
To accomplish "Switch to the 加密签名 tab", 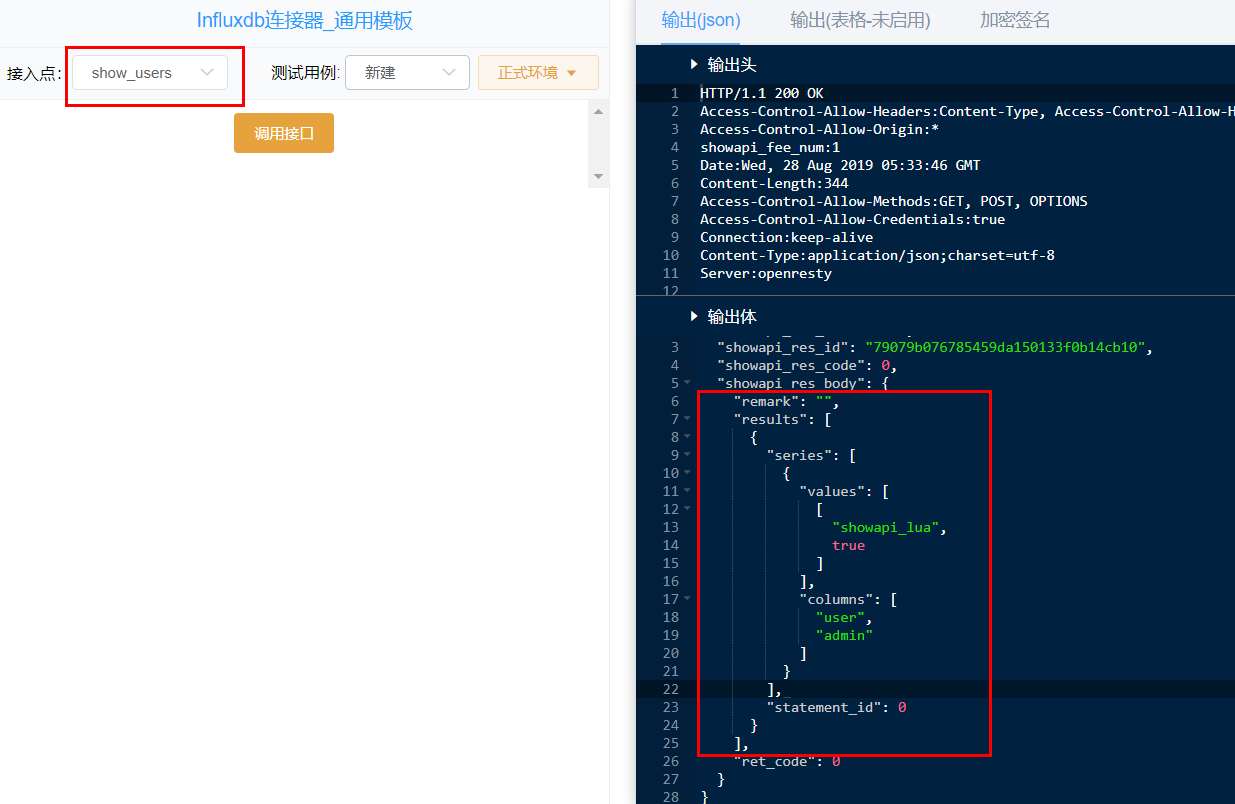I will coord(1015,21).
